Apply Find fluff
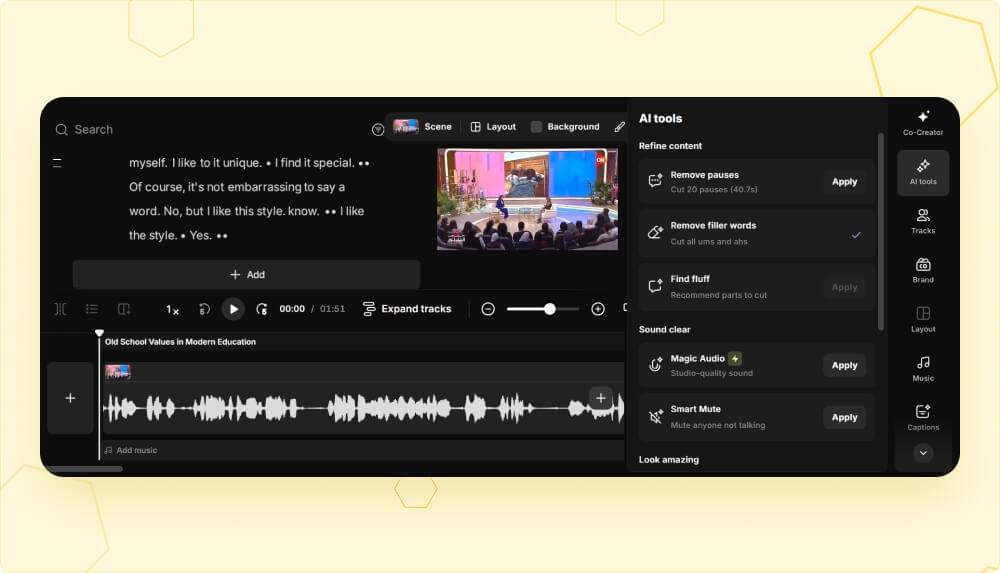This screenshot has width=1000, height=573. 844,287
